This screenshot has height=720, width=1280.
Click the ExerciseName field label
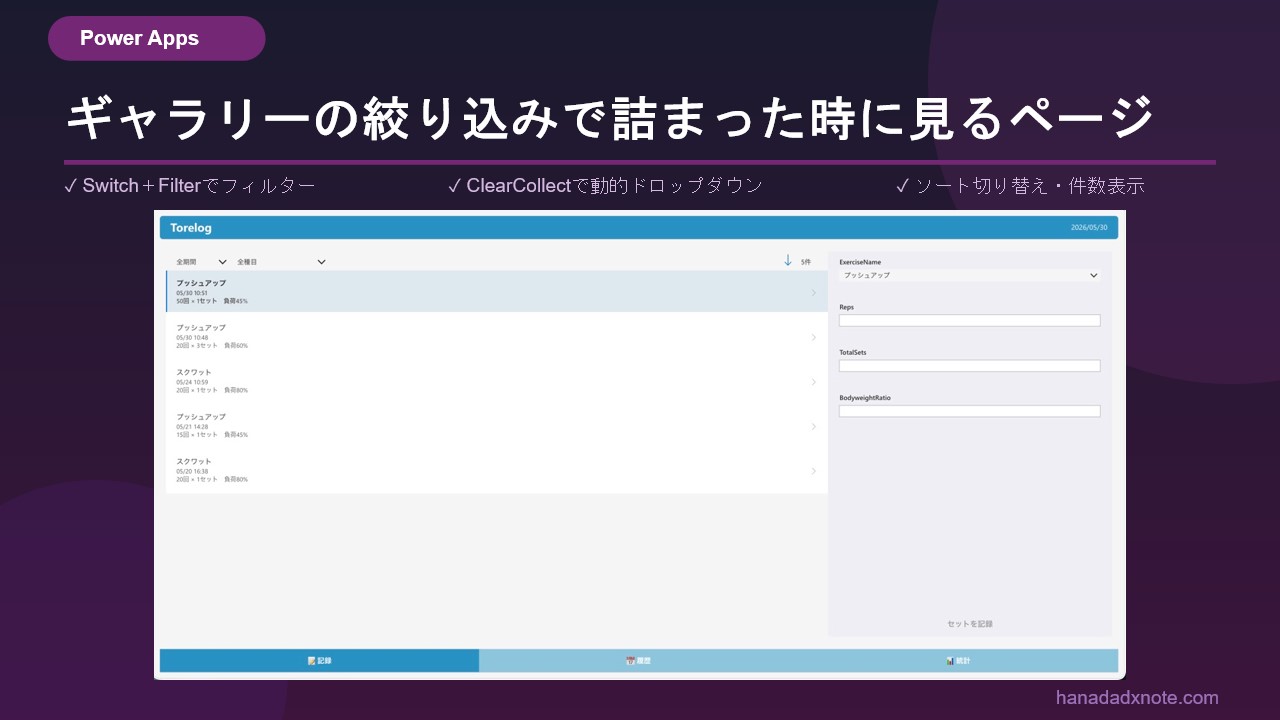click(x=860, y=262)
